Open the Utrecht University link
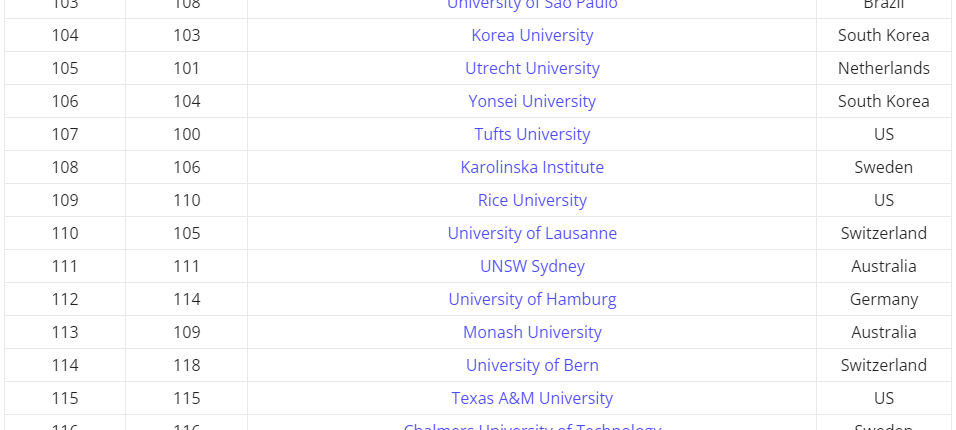The image size is (956, 430). 532,68
